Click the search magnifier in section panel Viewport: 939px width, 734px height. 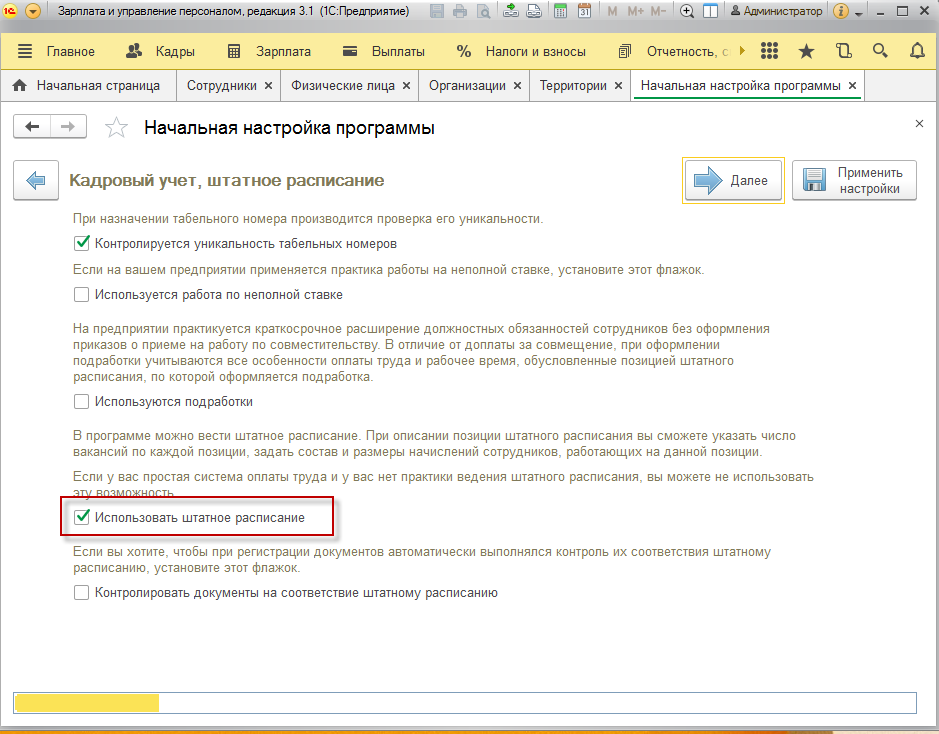[880, 51]
